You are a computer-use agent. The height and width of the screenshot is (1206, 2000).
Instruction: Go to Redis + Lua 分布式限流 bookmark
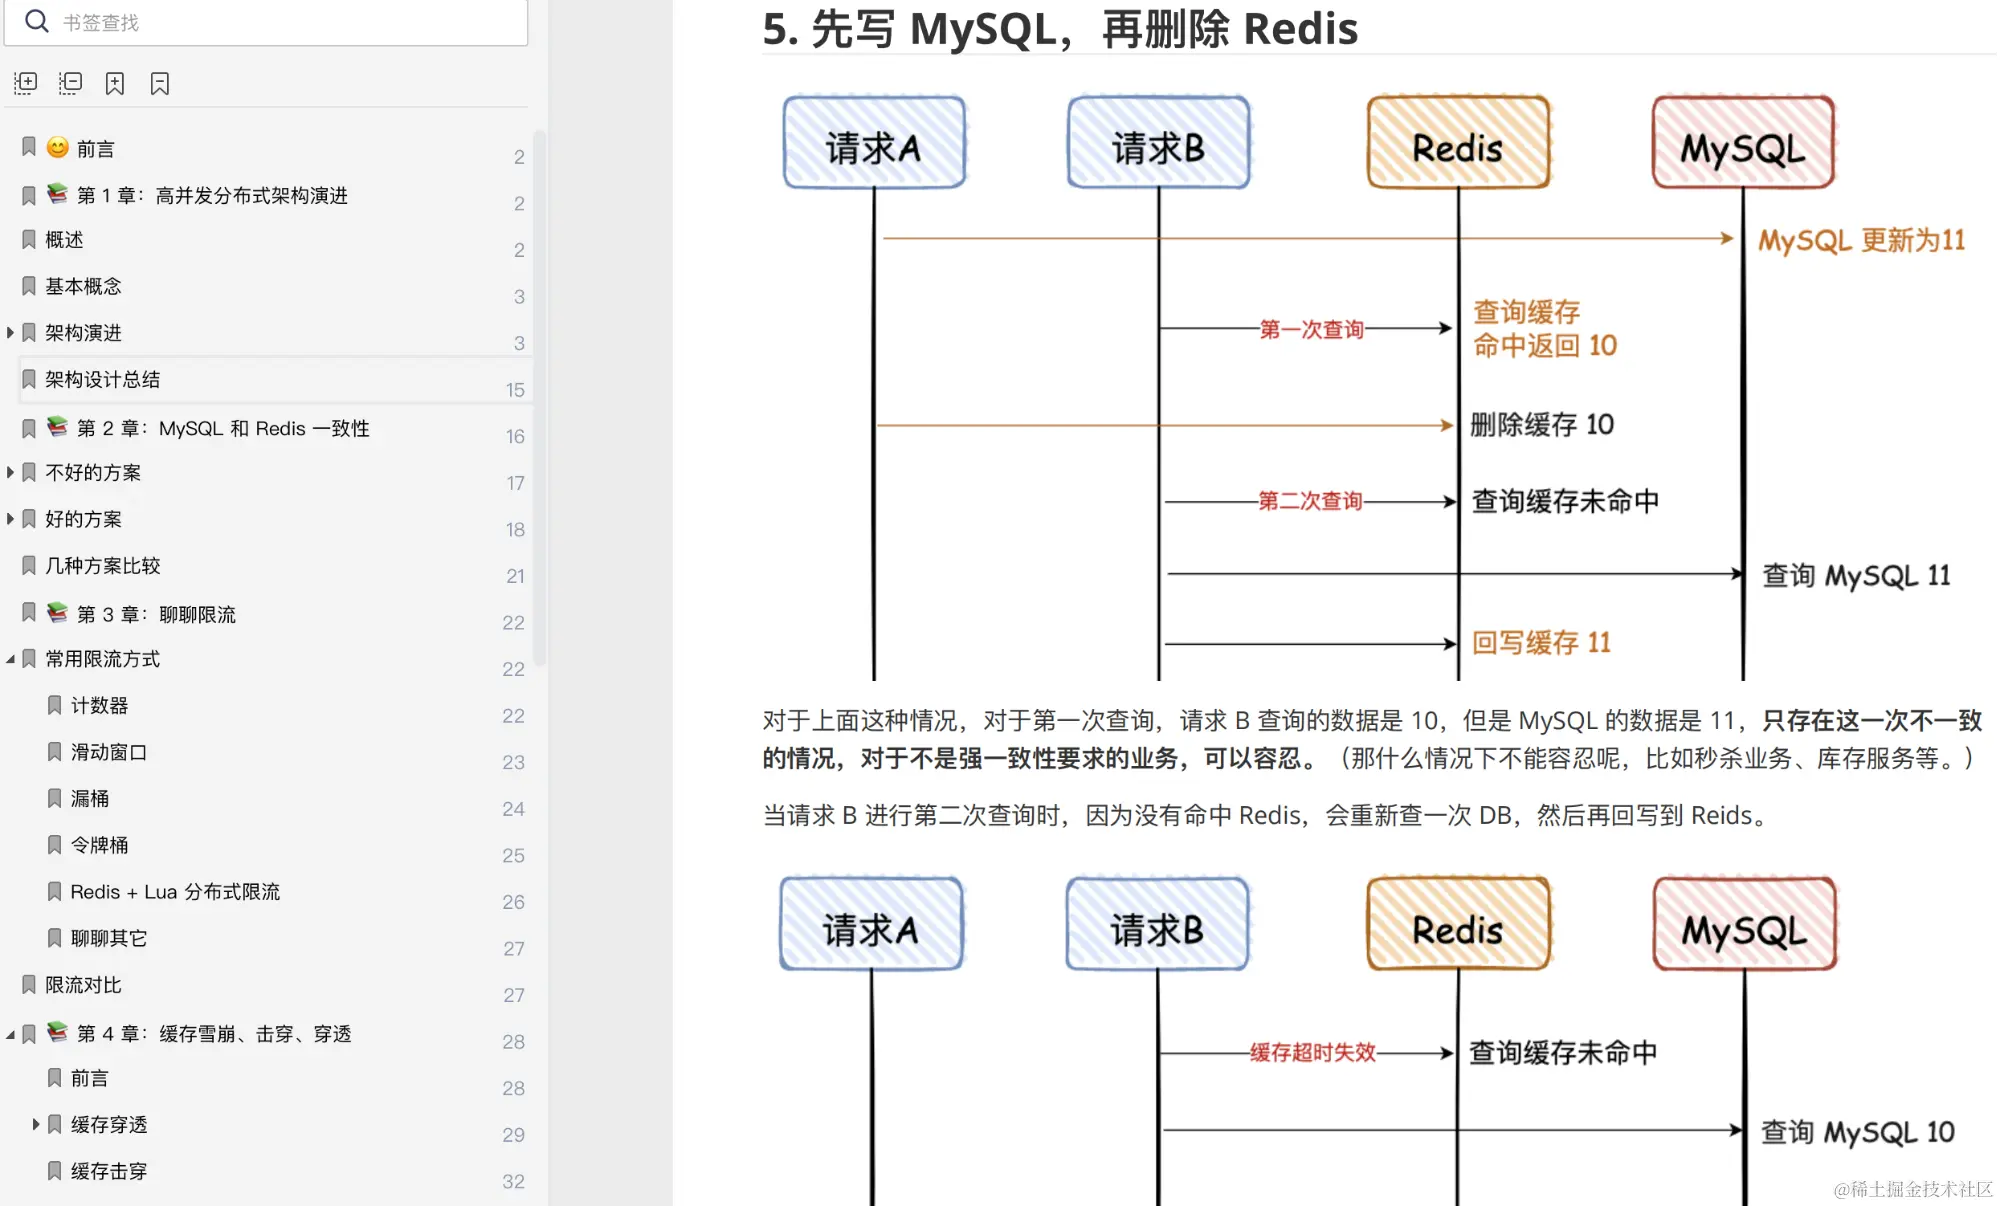175,892
